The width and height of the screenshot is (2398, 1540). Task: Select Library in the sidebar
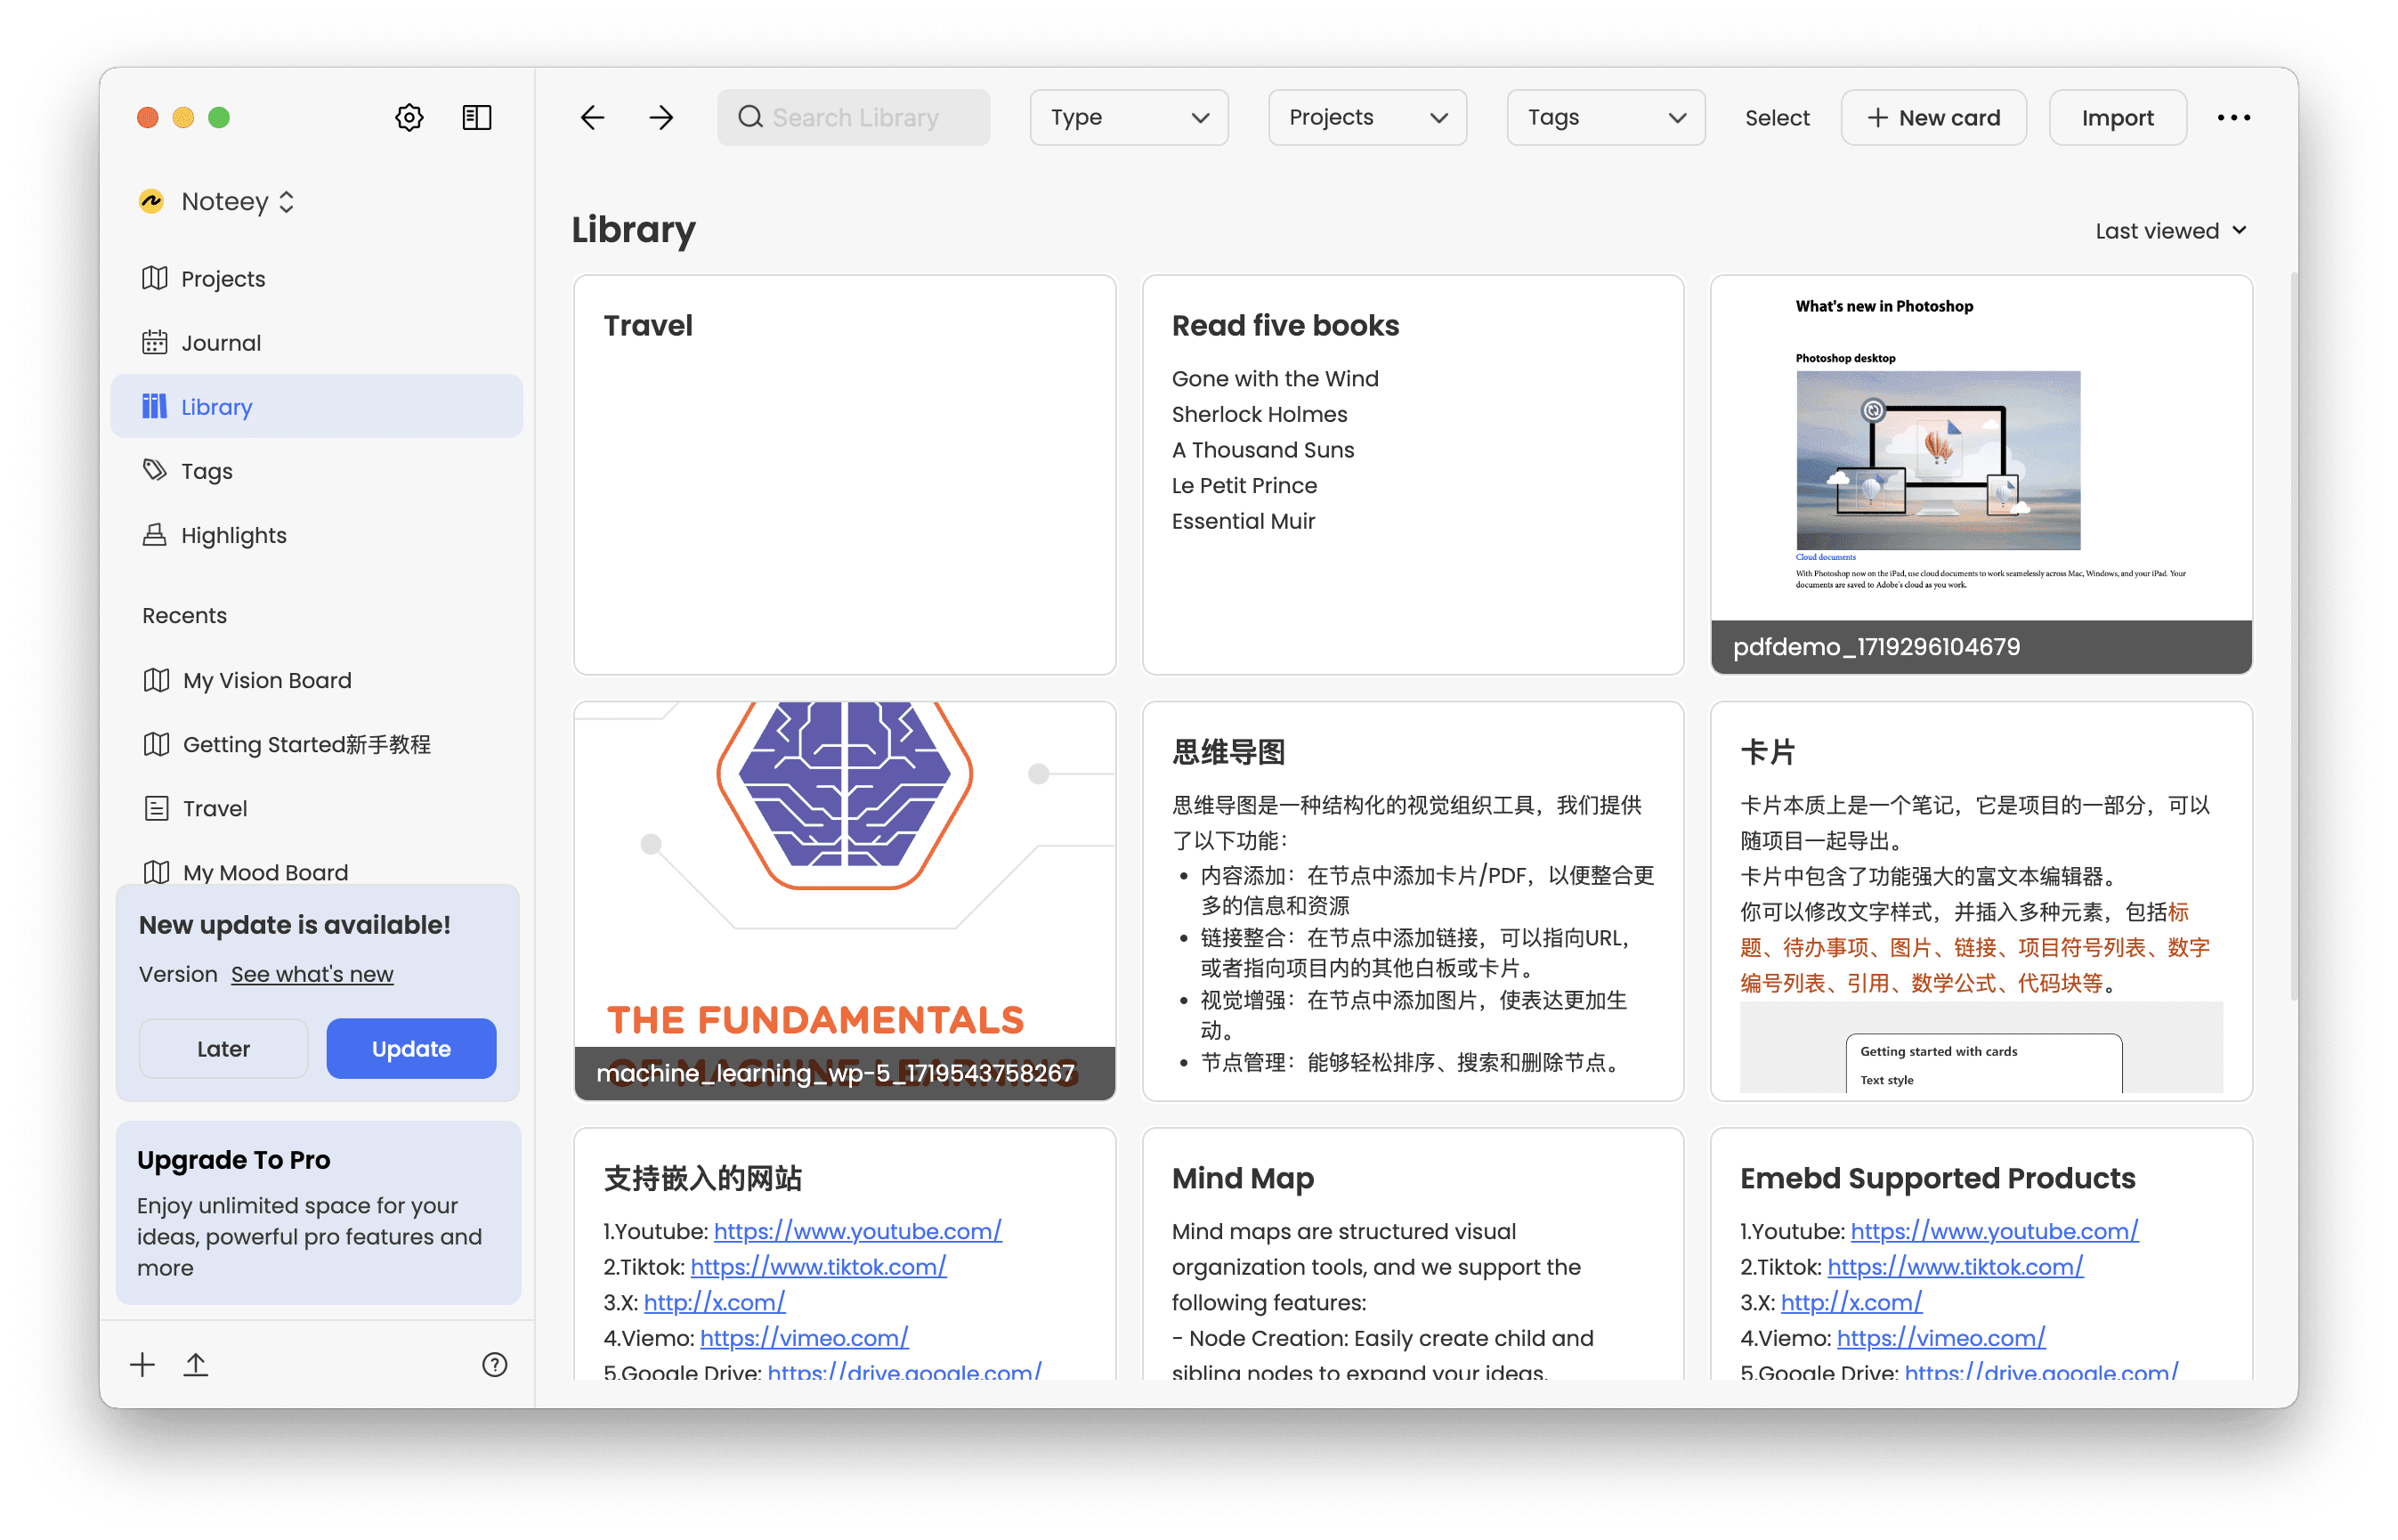click(x=317, y=406)
